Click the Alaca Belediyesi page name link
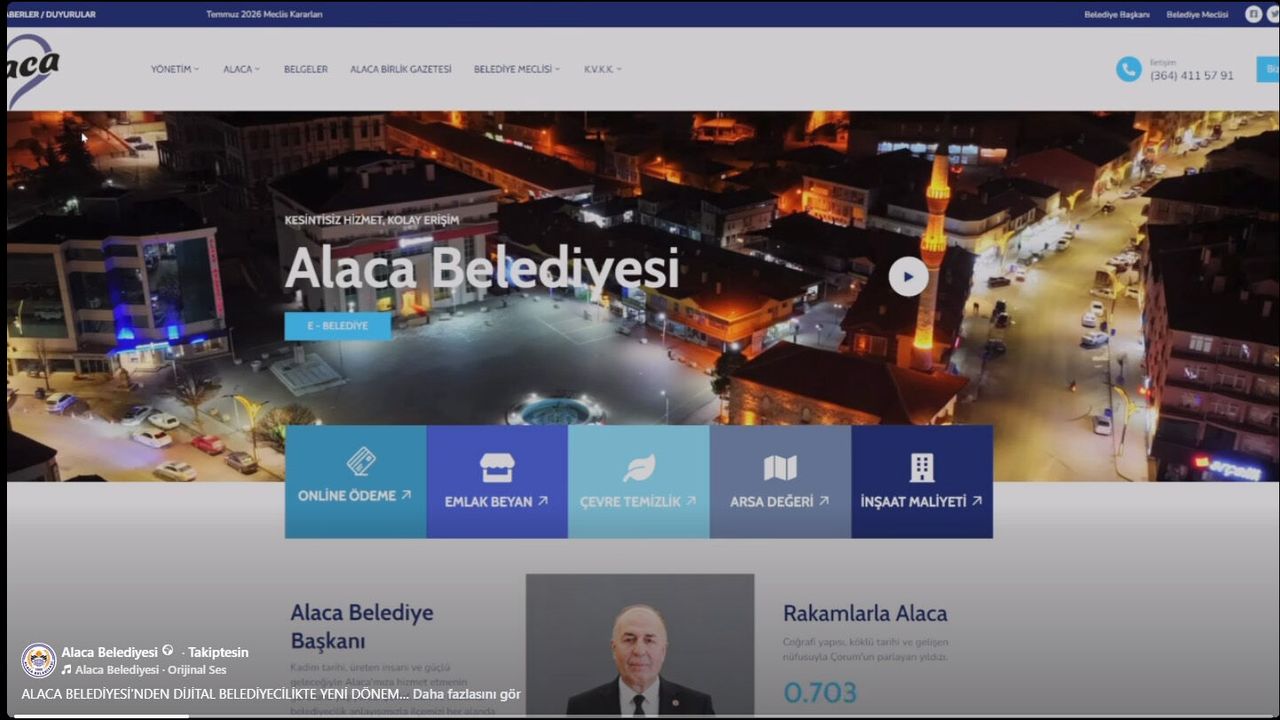1280x720 pixels. pyautogui.click(x=109, y=652)
